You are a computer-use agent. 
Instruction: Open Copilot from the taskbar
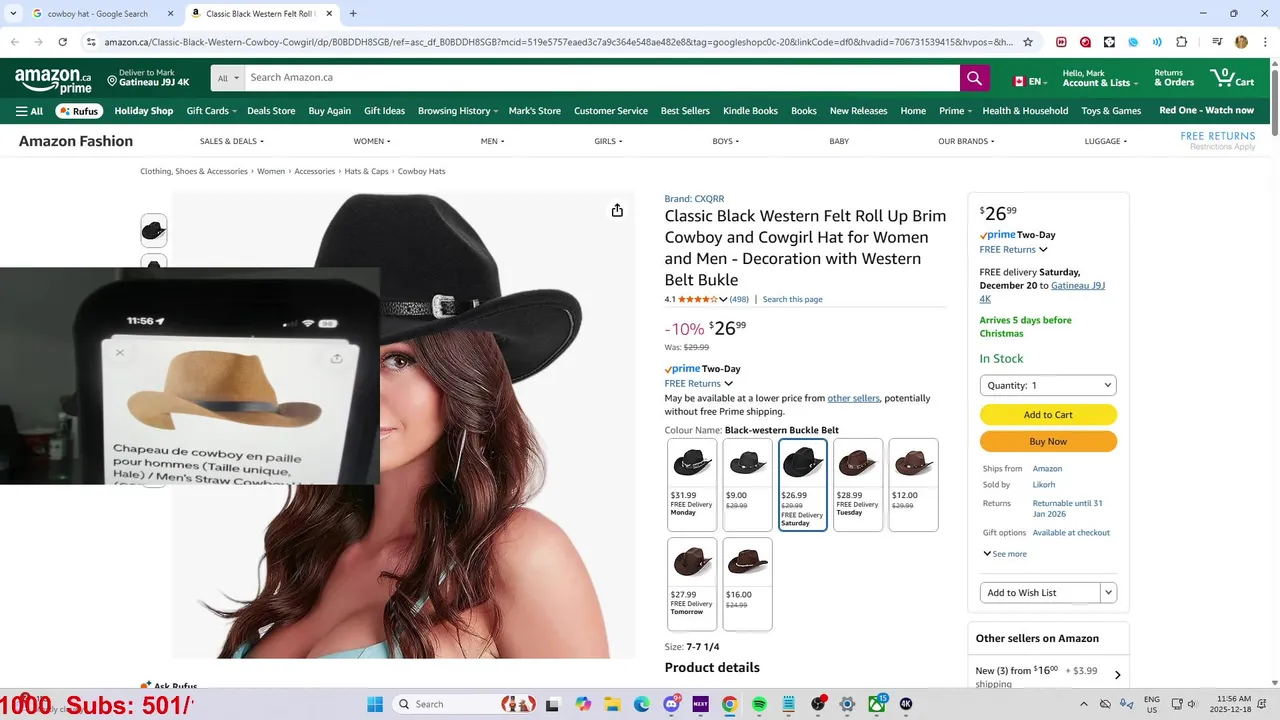coord(583,704)
